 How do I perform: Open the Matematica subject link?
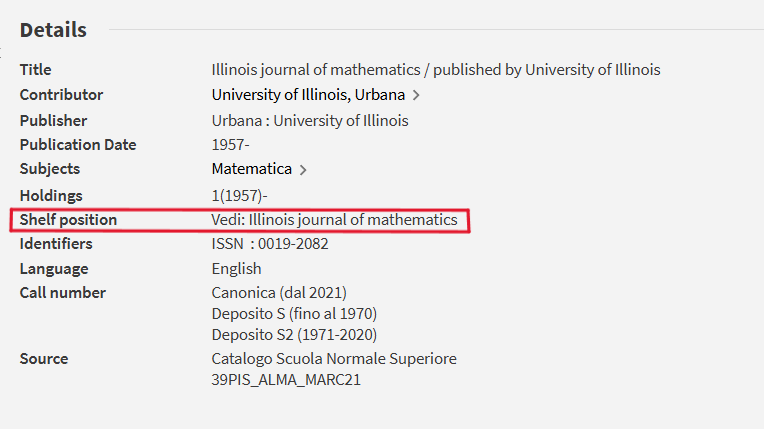point(251,169)
